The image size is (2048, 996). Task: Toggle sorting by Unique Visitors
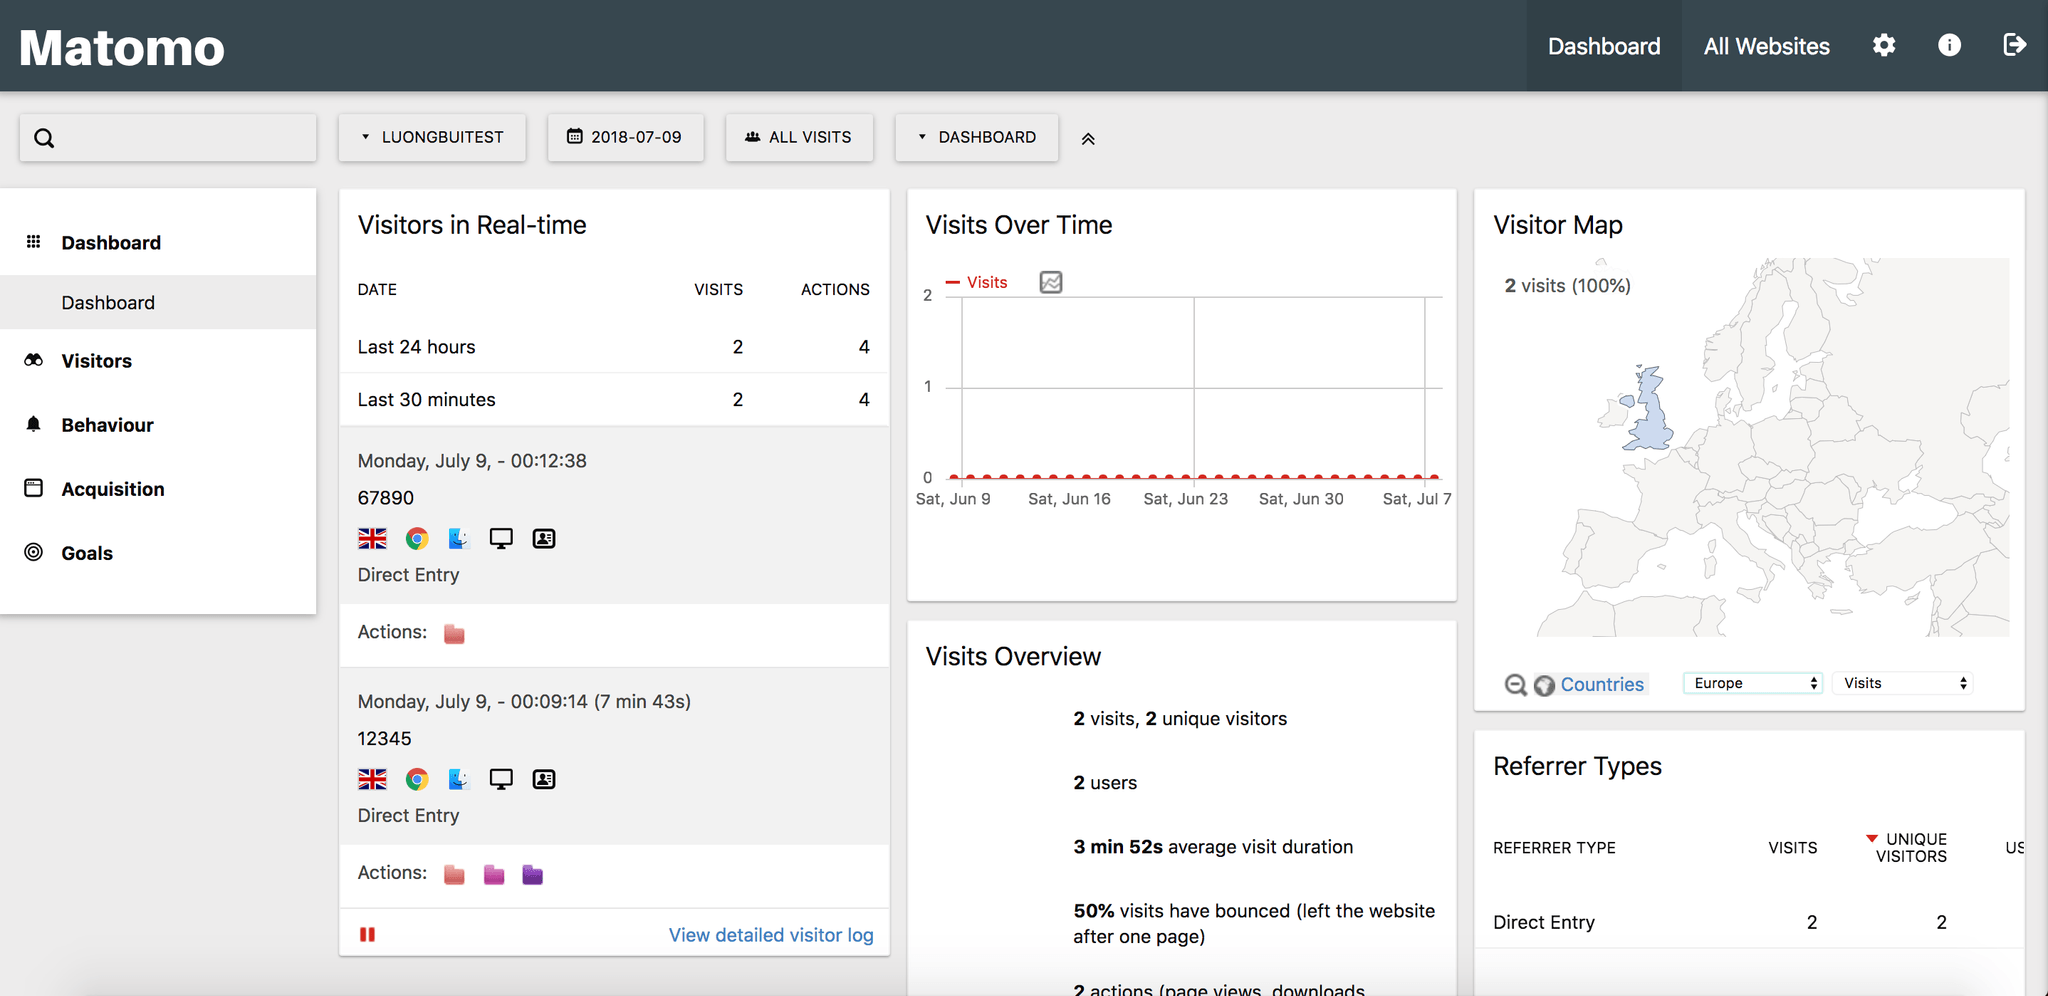[1906, 847]
